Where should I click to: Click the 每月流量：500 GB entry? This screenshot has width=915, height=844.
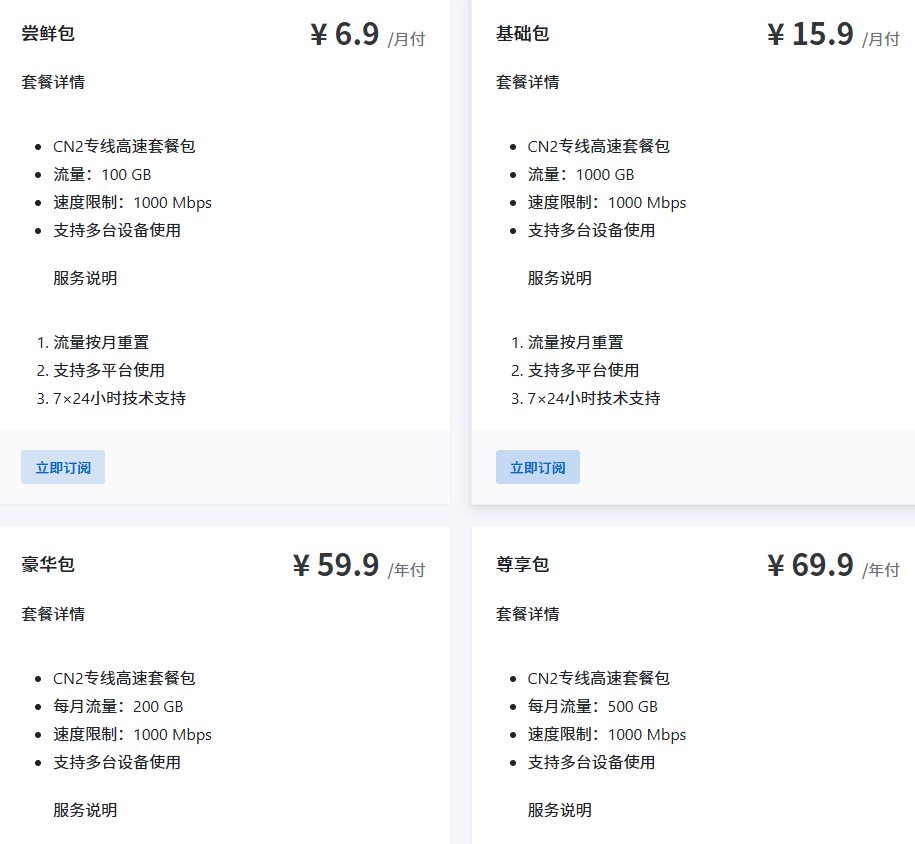[x=592, y=706]
